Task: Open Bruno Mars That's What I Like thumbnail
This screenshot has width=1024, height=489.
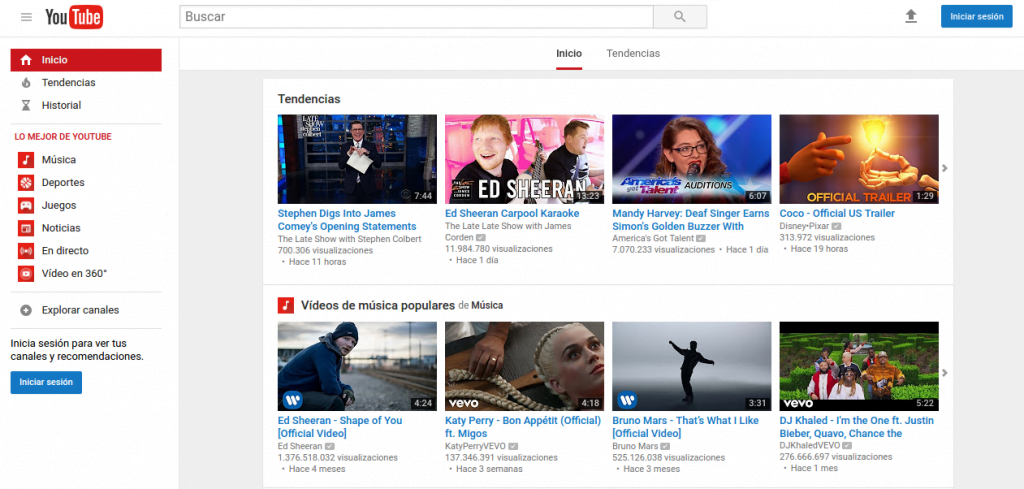Action: pos(692,366)
